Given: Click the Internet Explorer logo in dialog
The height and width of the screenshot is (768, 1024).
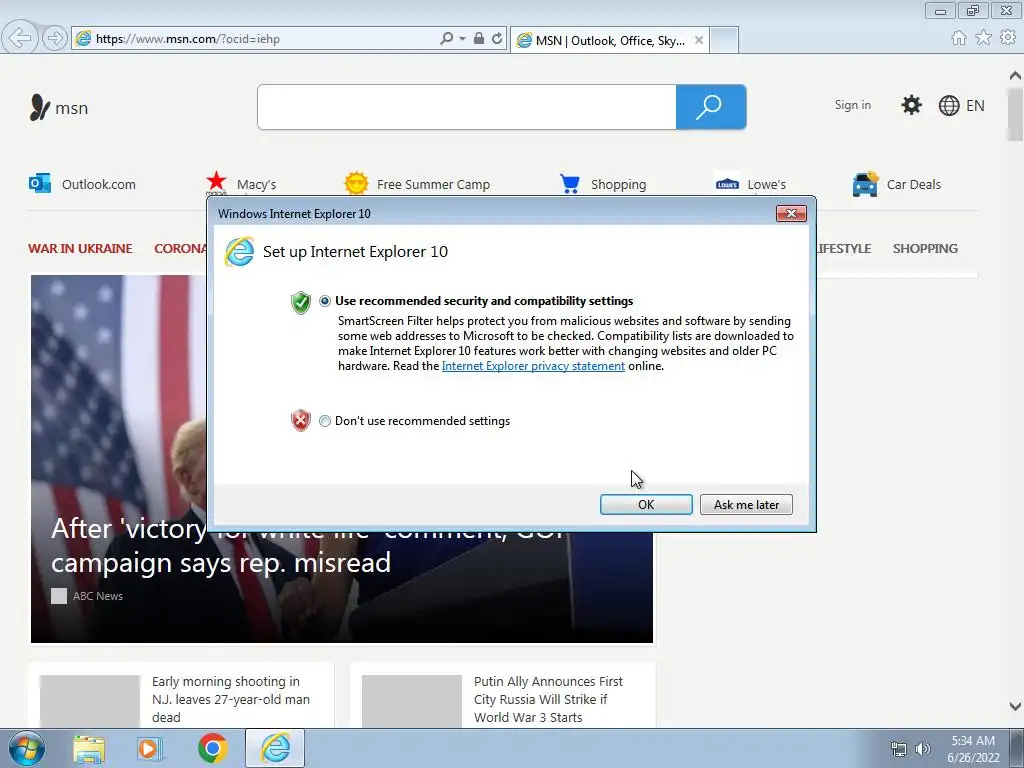Looking at the screenshot, I should 239,252.
